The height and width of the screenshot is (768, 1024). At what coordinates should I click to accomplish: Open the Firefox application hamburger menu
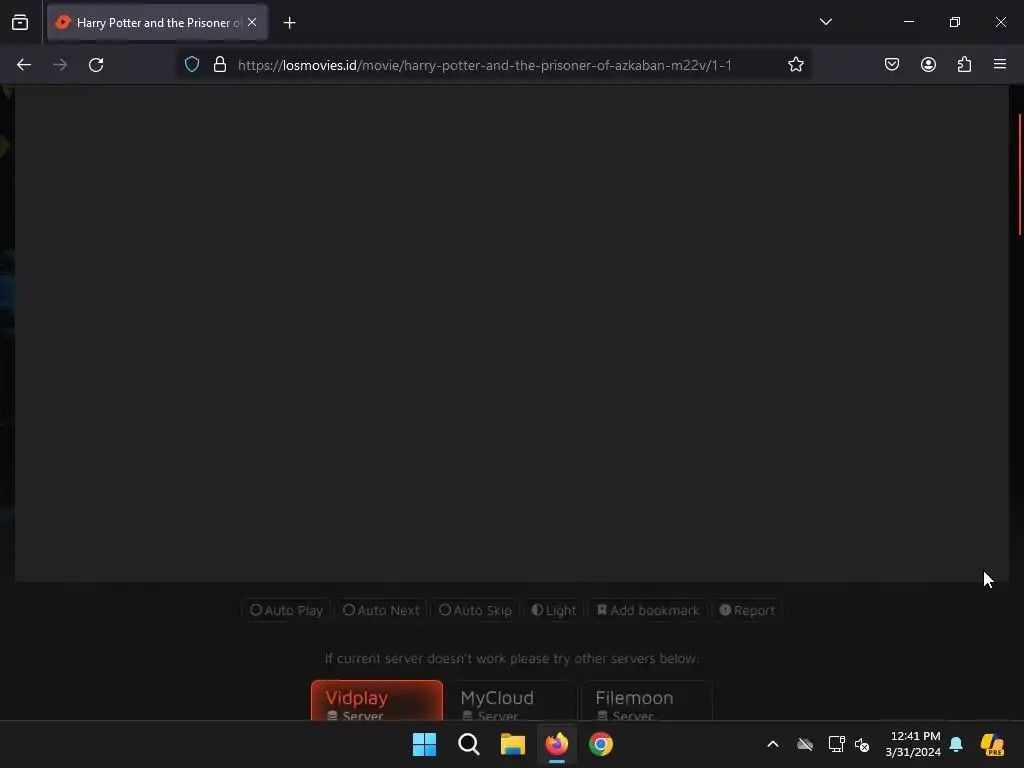point(1000,65)
